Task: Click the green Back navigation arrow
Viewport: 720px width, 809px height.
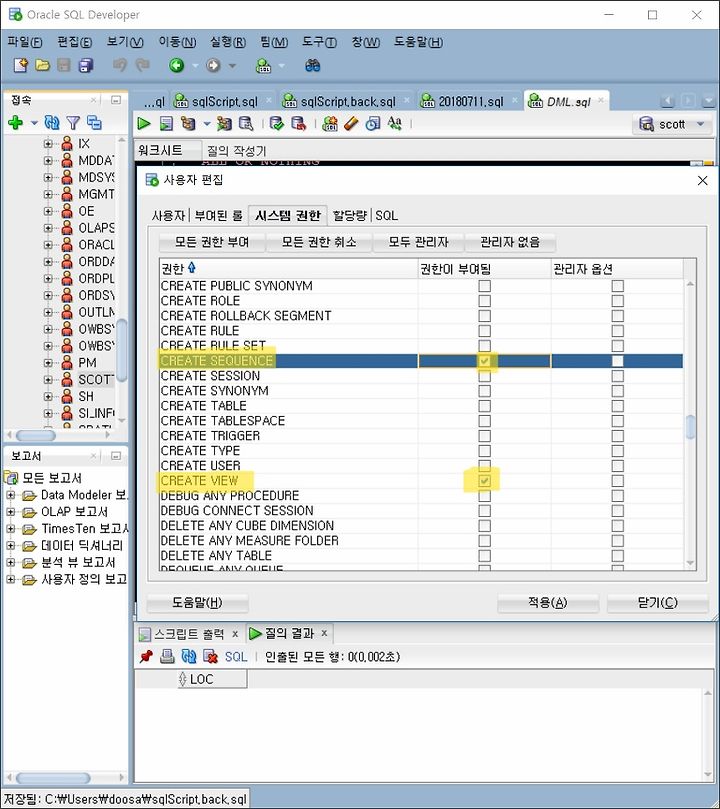Action: point(177,65)
